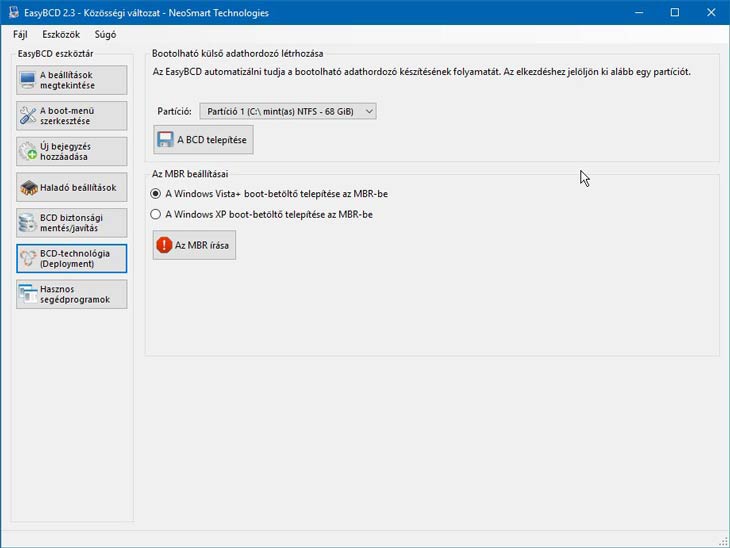The image size is (730, 548).
Task: Open Haladó beállítások chip icon
Action: pyautogui.click(x=29, y=187)
